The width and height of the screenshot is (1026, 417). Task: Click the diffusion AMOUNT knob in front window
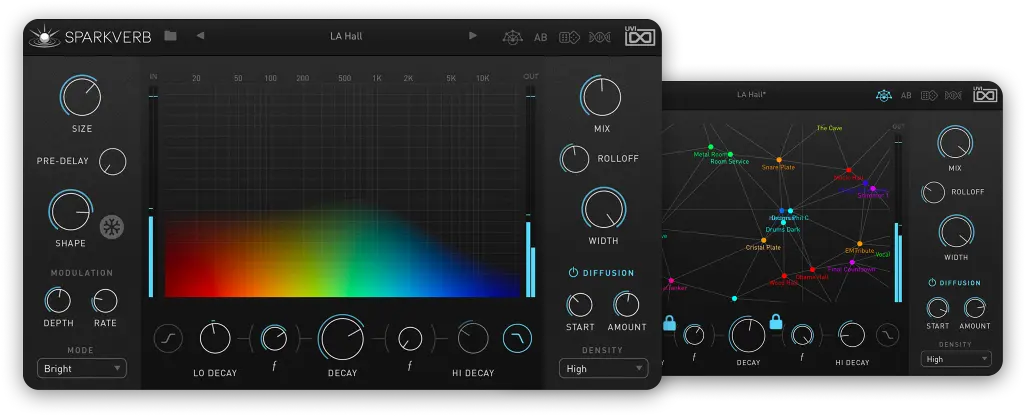pyautogui.click(x=626, y=305)
